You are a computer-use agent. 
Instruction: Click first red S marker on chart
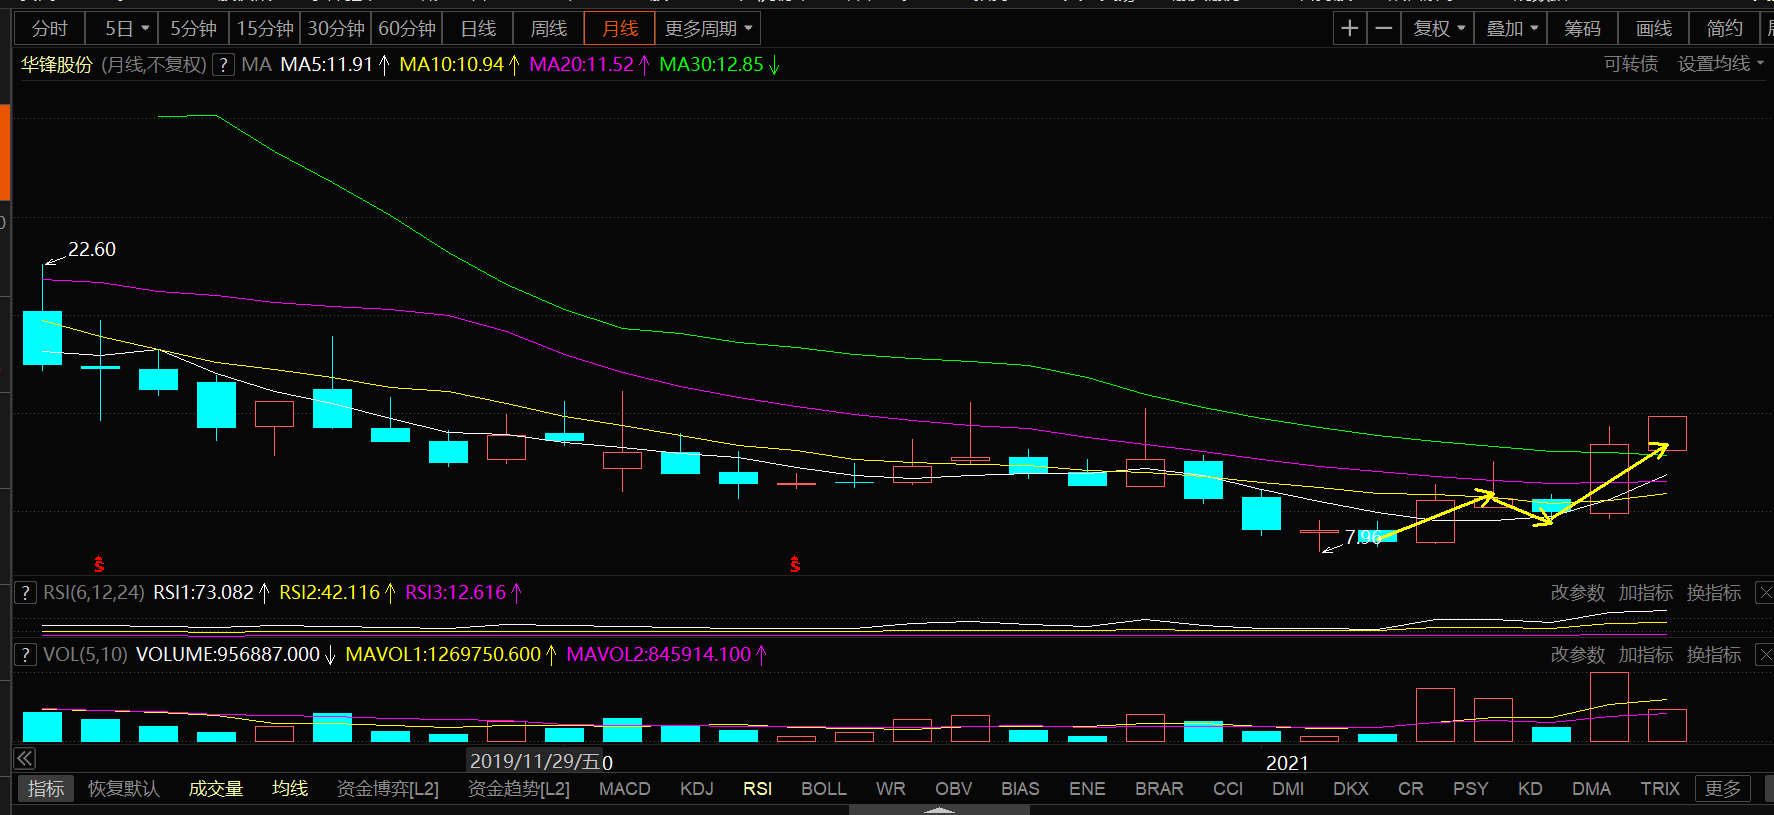click(x=99, y=565)
